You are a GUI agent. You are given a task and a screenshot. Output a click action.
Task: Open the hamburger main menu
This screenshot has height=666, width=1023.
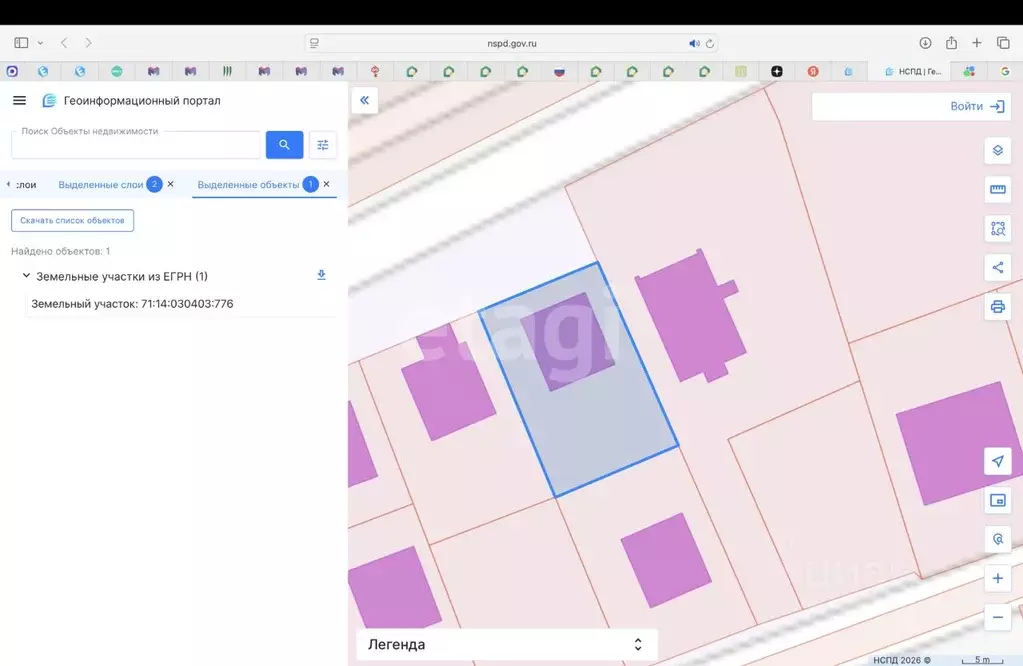click(20, 100)
